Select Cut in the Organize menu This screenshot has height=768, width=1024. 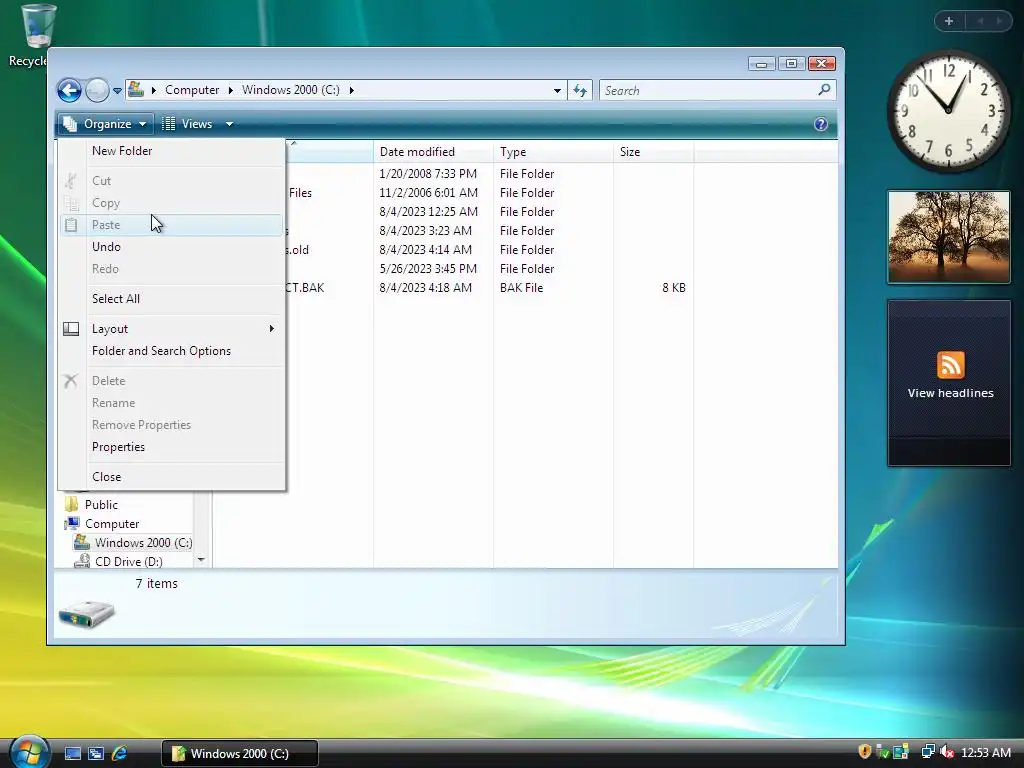click(x=172, y=181)
